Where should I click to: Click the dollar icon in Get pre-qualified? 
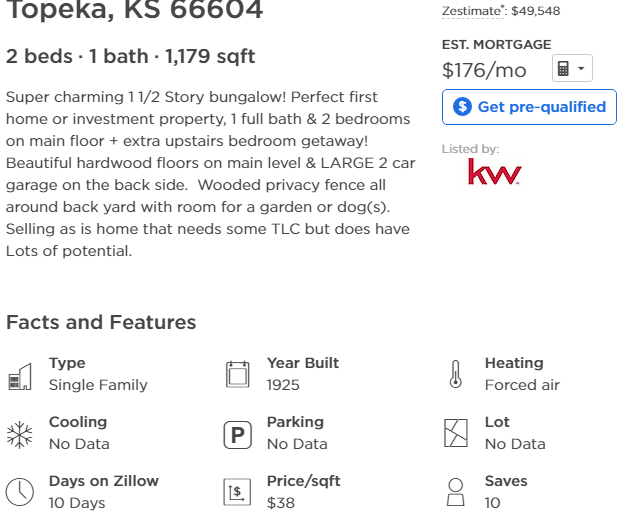(462, 107)
